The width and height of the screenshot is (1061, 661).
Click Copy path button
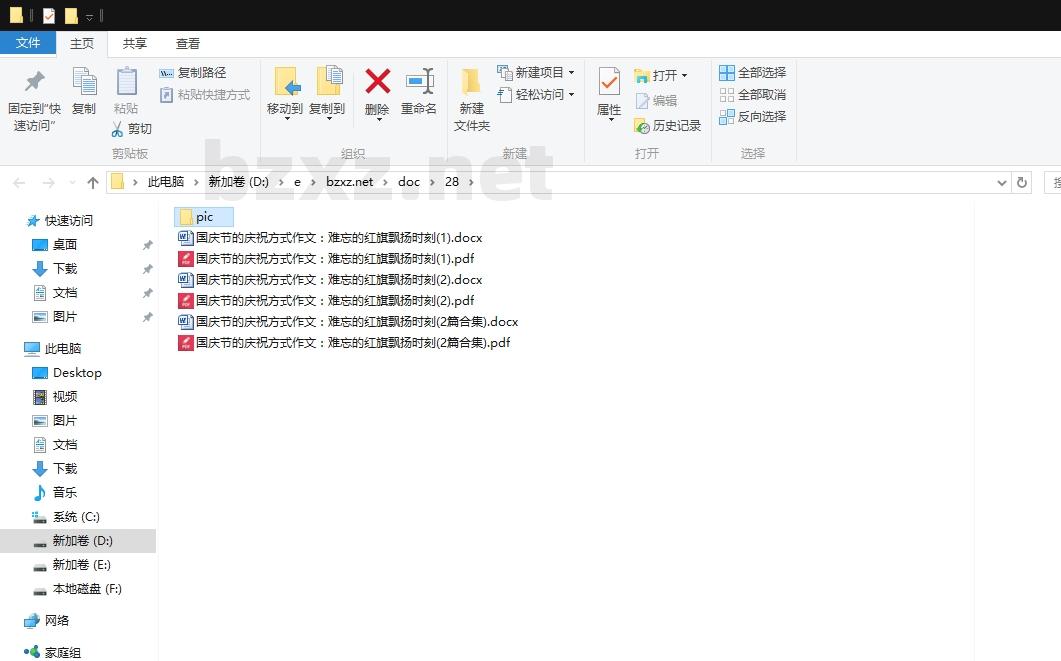coord(193,73)
